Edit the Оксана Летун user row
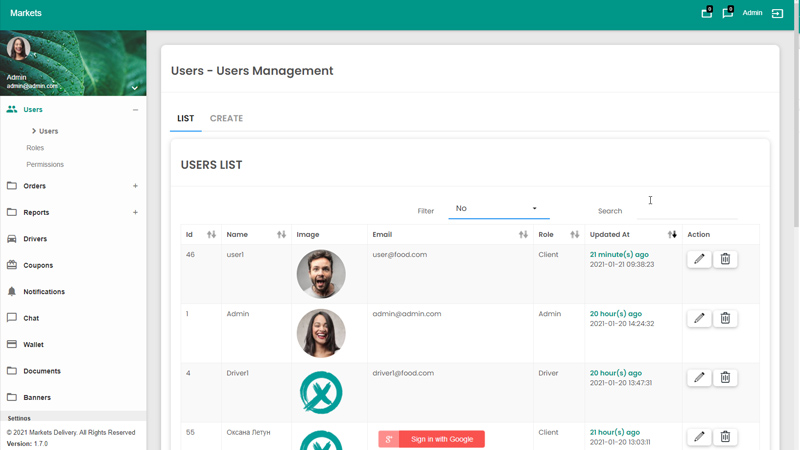Screen dimensions: 800x450 (699, 437)
